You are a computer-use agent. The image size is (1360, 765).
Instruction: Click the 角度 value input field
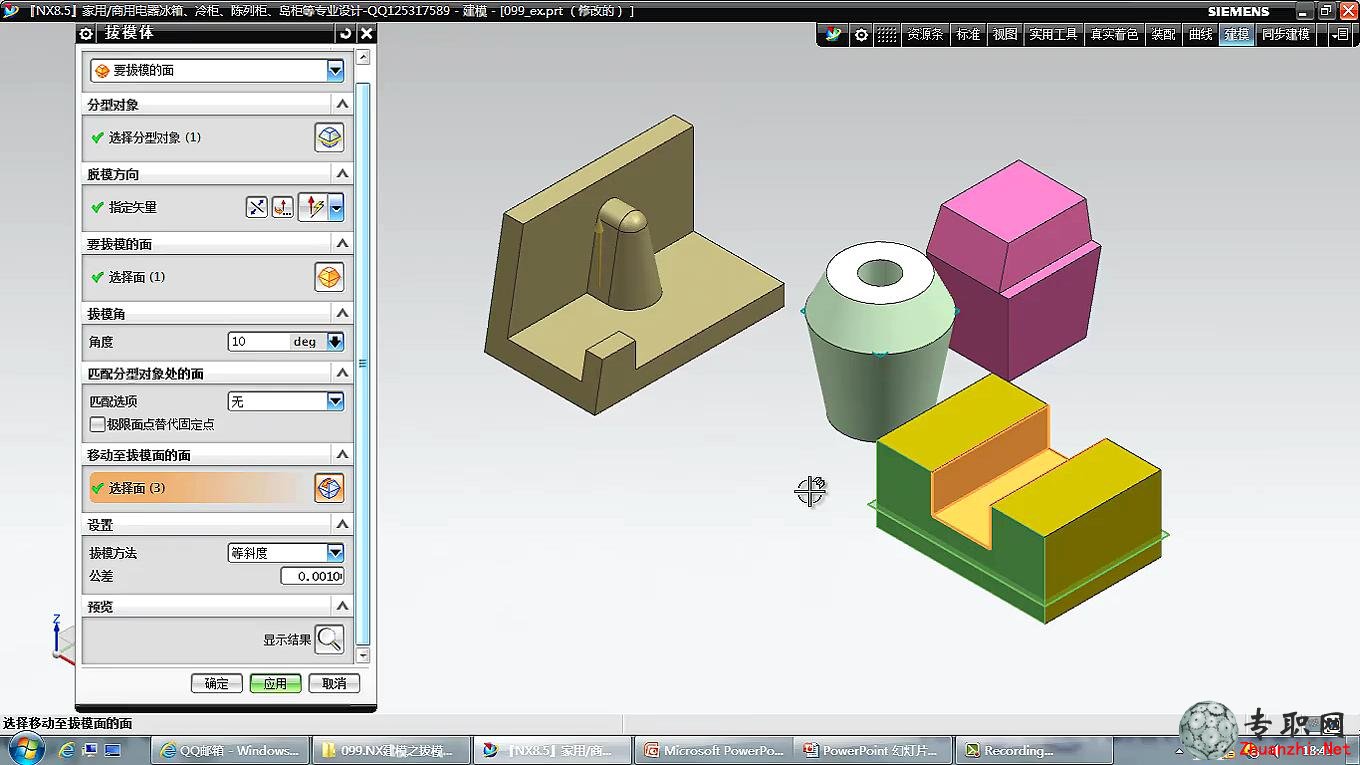point(258,342)
